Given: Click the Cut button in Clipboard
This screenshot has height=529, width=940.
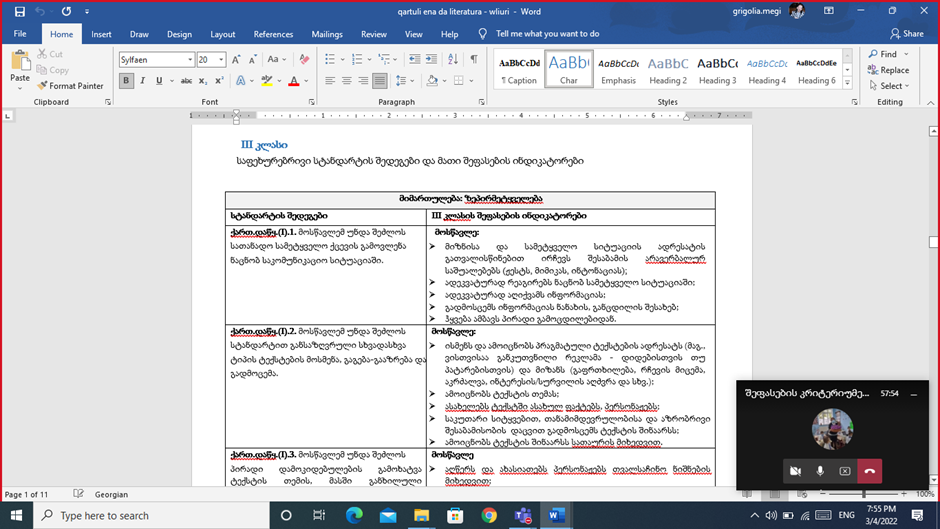Looking at the screenshot, I should [x=50, y=54].
